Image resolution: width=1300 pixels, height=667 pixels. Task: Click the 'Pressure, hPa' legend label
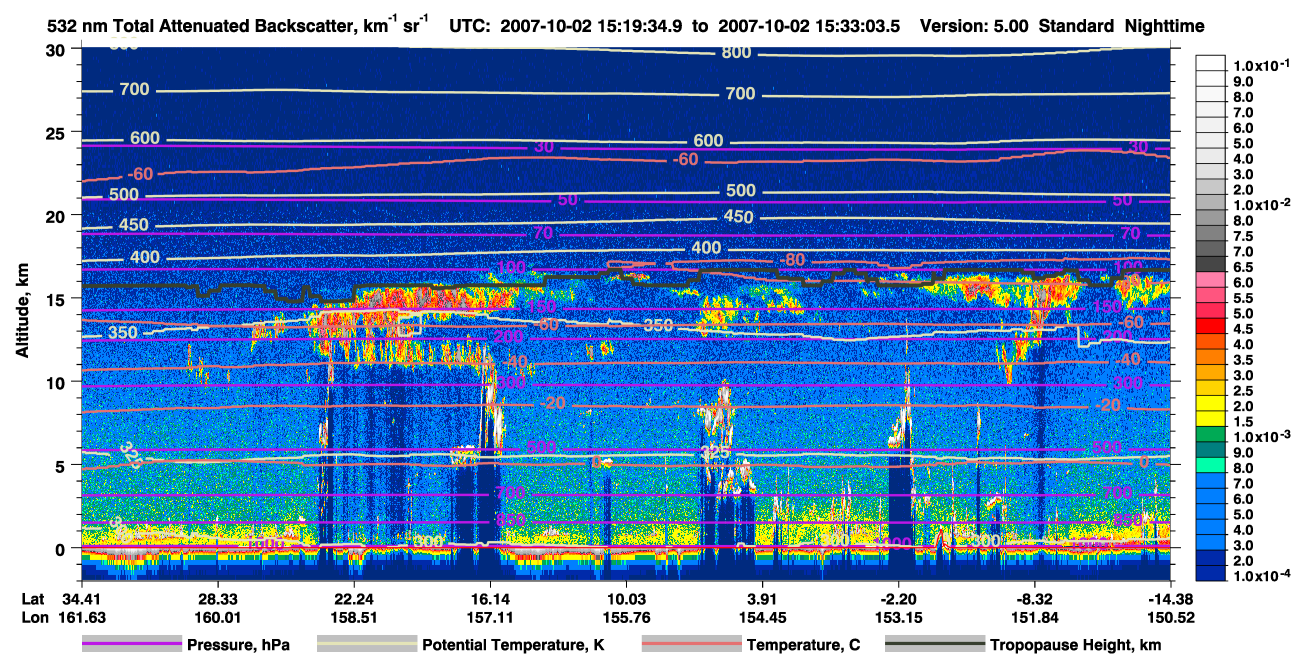[238, 645]
